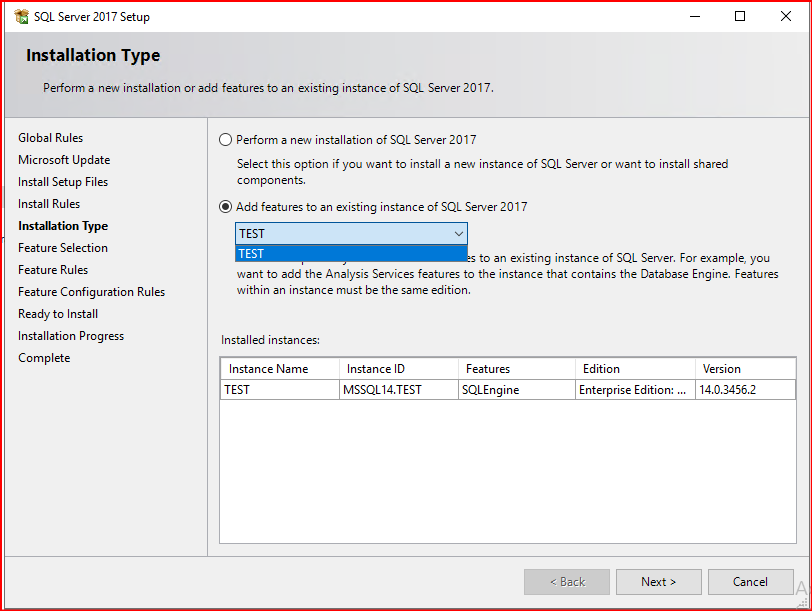Viewport: 812px width, 611px height.
Task: Select Add features to existing instance radio
Action: tap(225, 207)
